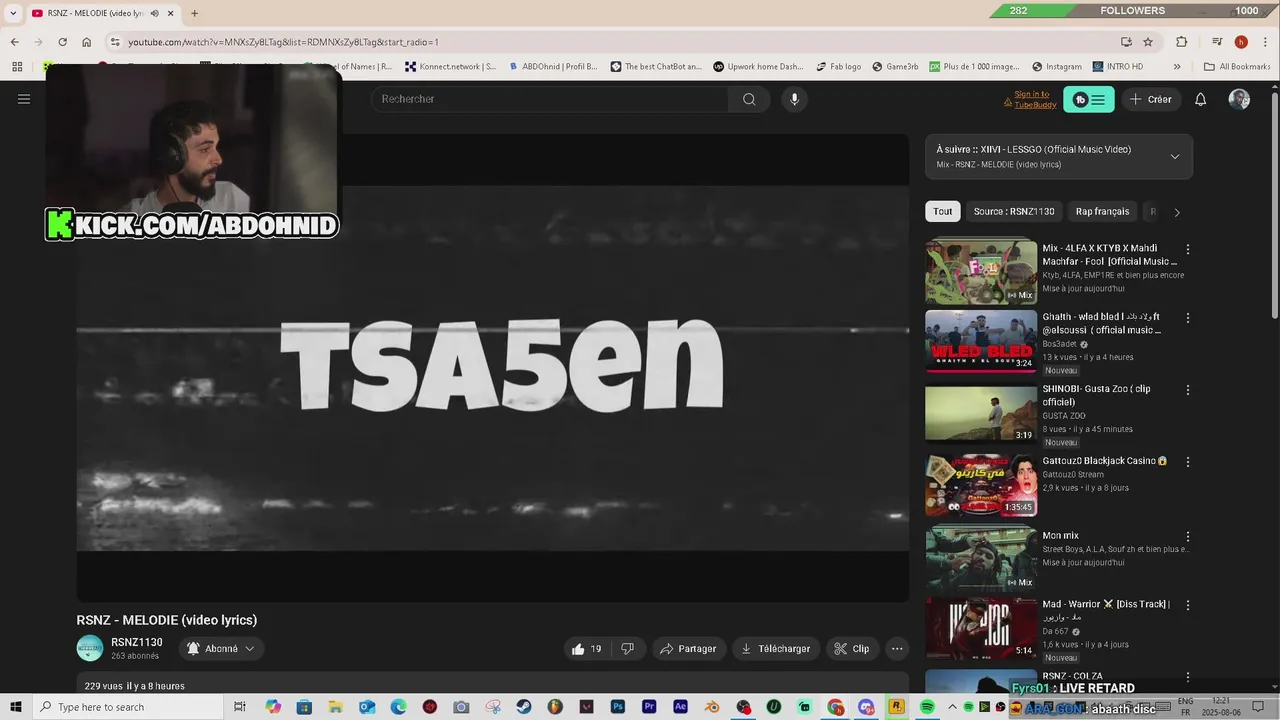Open the Chrome tab search dropdown
Screen dimensions: 1280x720
[x=13, y=13]
